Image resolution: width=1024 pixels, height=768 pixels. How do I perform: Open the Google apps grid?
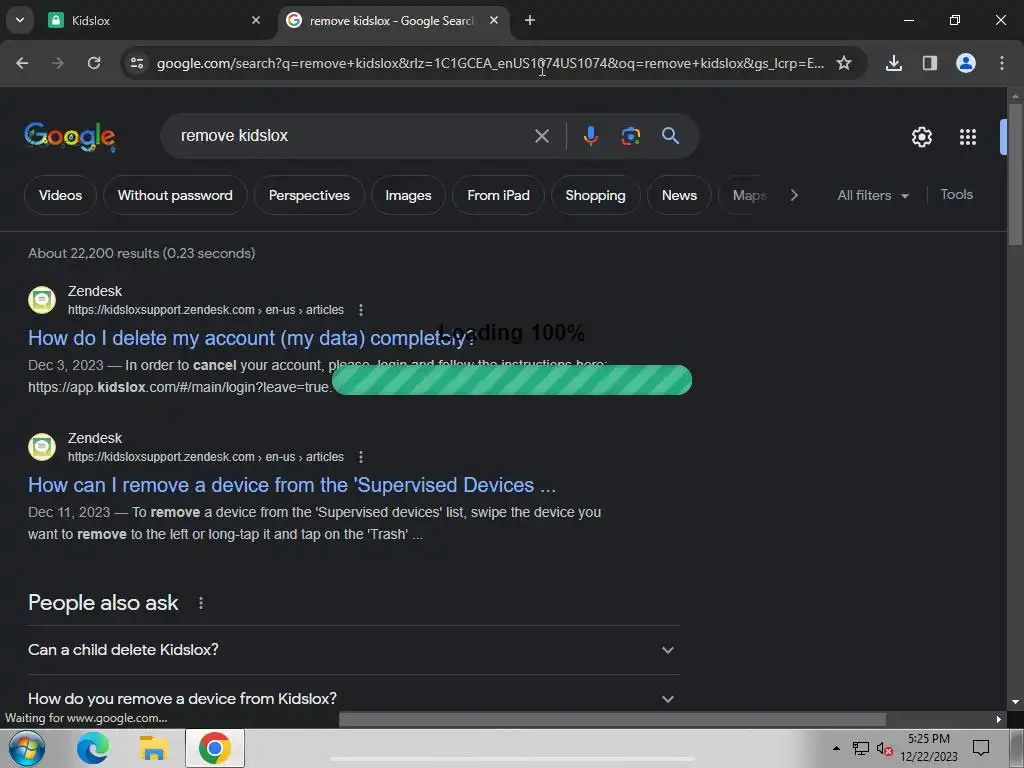pyautogui.click(x=968, y=137)
